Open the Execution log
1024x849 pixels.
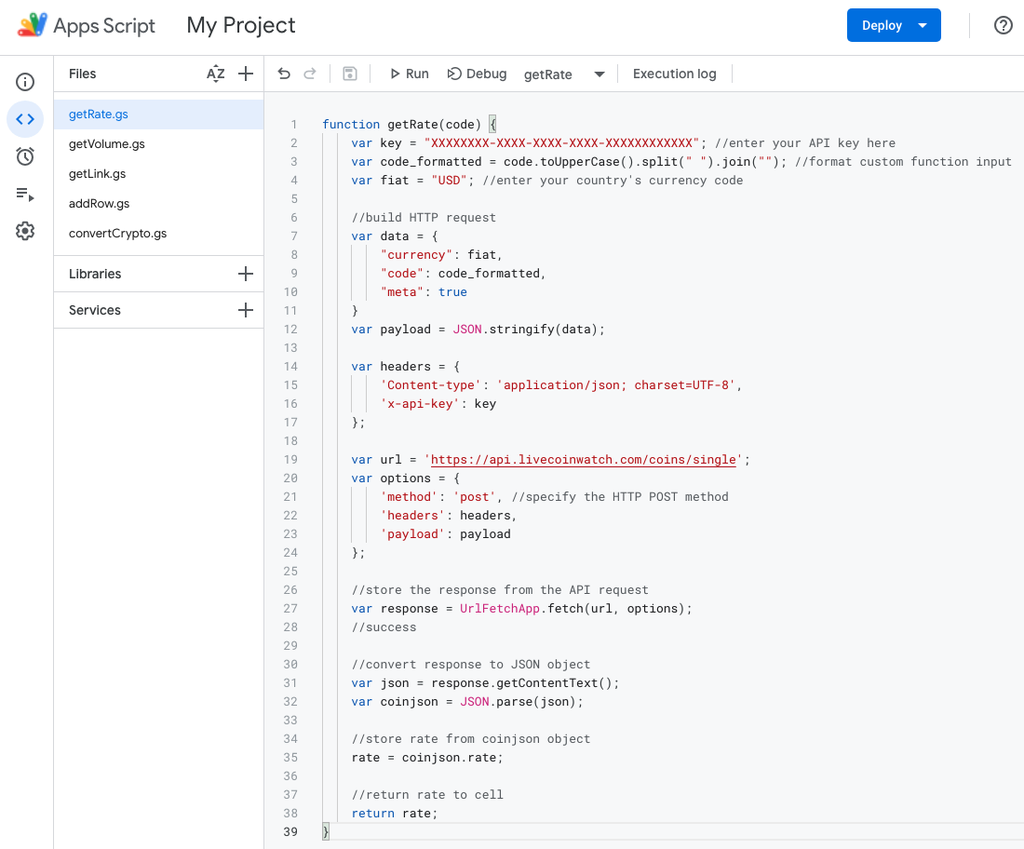click(674, 74)
